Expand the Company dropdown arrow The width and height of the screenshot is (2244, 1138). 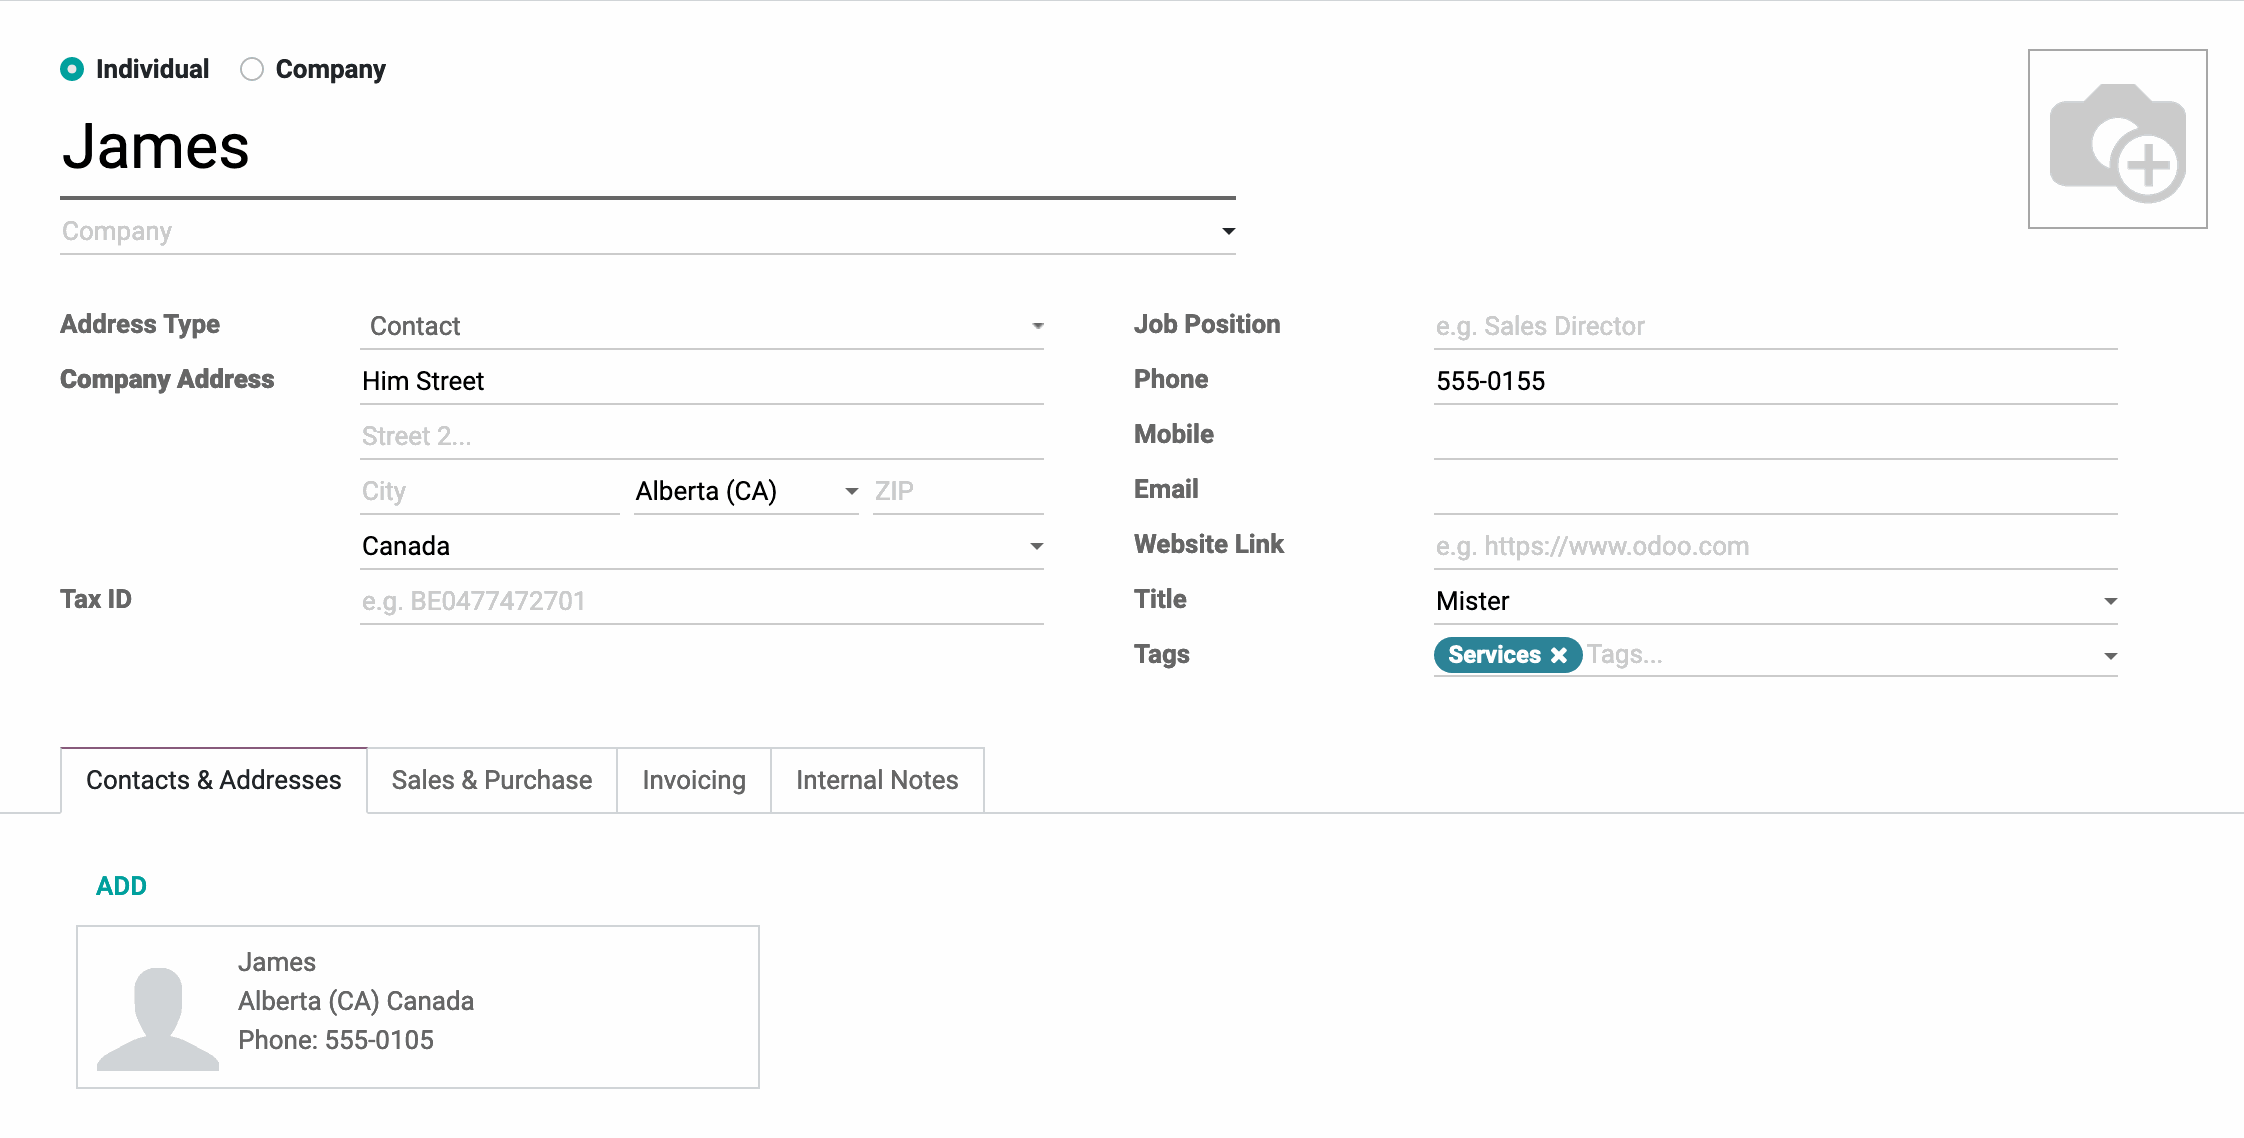(1228, 231)
